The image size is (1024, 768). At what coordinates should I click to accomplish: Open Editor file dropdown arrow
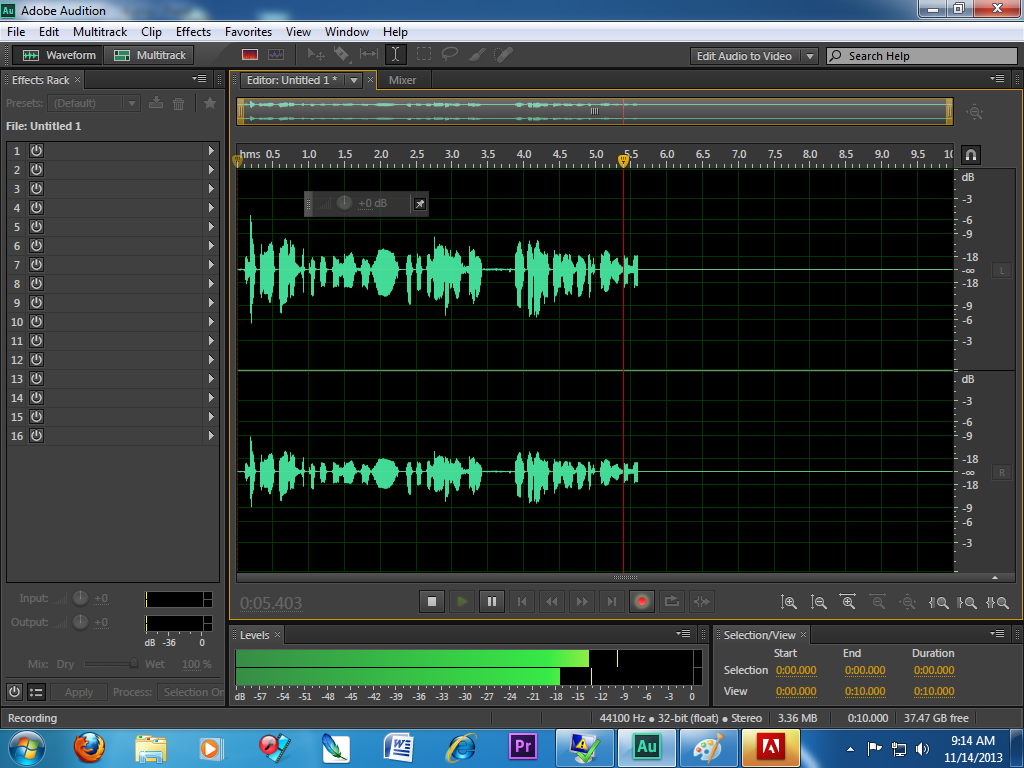[x=354, y=80]
